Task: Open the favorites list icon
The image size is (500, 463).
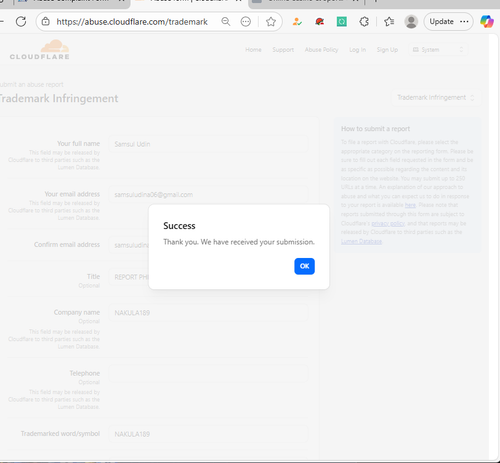Action: 389,22
